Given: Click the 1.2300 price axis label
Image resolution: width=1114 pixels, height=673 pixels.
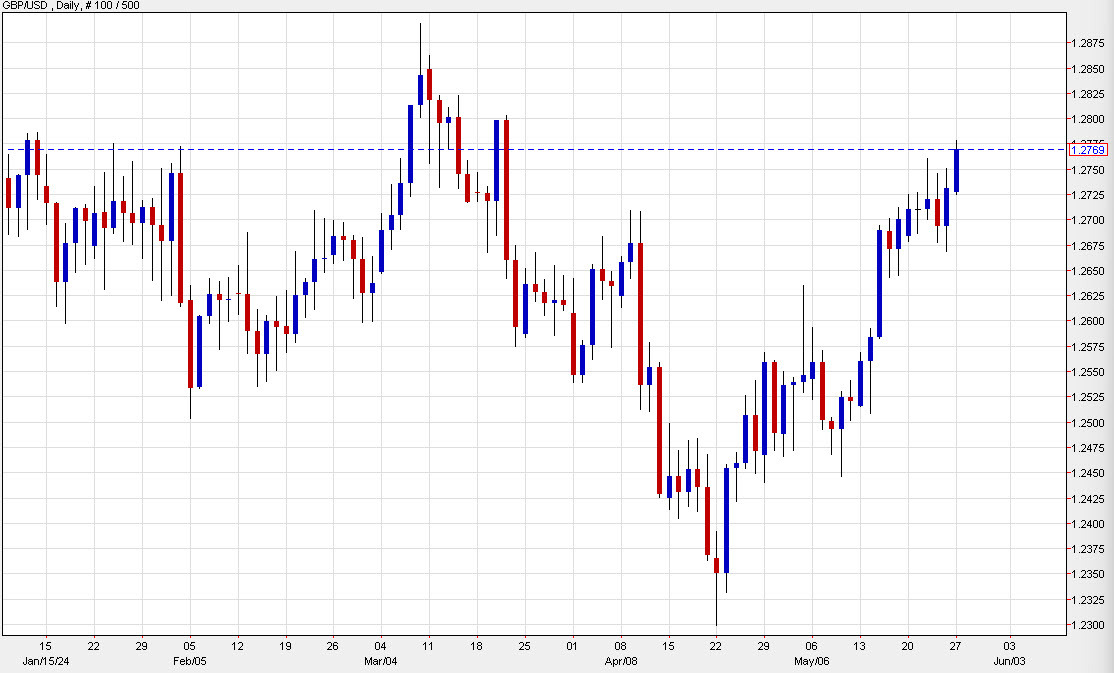Looking at the screenshot, I should point(1089,622).
